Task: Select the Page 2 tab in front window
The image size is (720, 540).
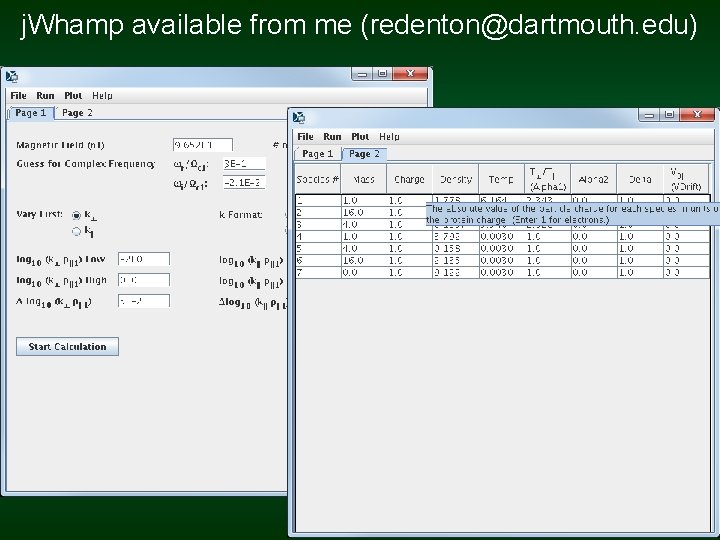Action: (365, 154)
